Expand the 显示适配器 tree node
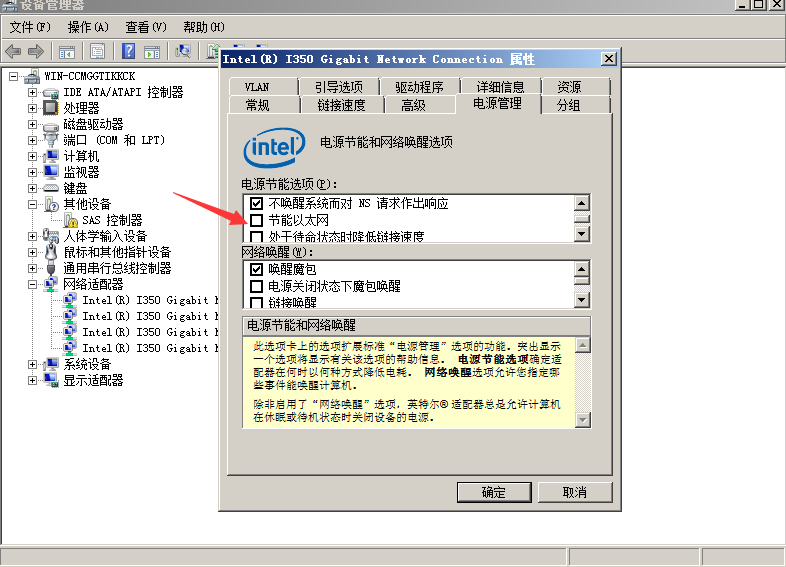The image size is (786, 567). point(32,381)
